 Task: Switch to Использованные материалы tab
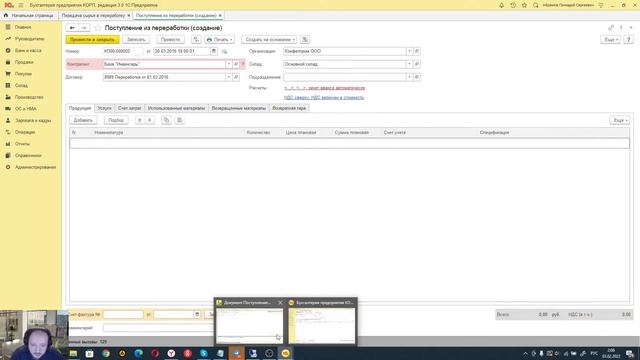pos(176,108)
